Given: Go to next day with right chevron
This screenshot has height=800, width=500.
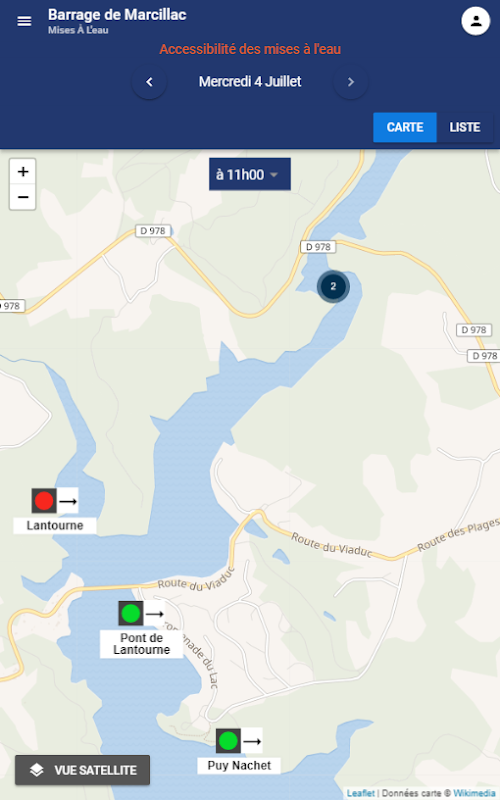Looking at the screenshot, I should (x=351, y=82).
